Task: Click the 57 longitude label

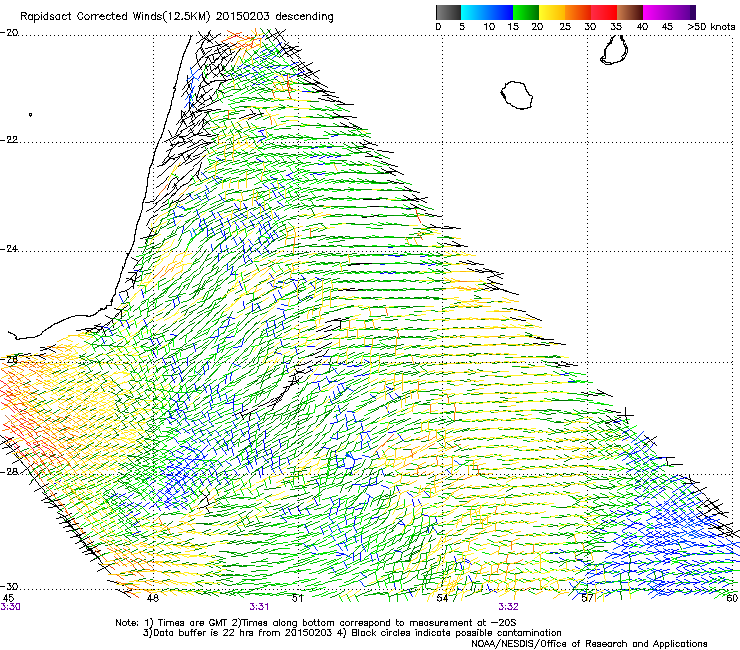Action: click(587, 598)
